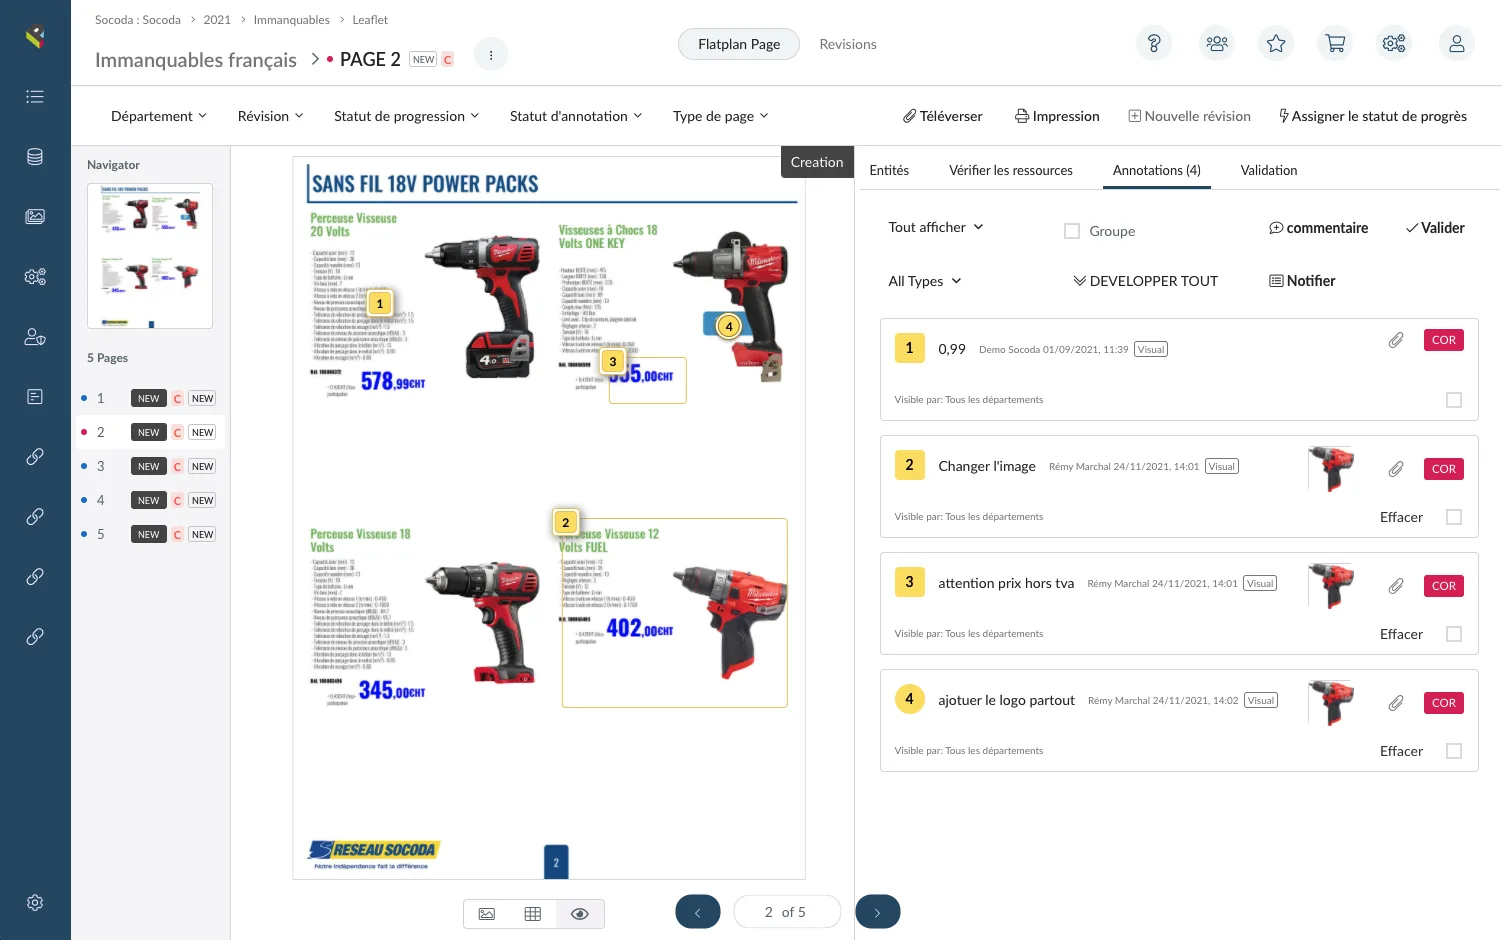Open attachment paperclip for annotation 0,99
1502x940 pixels.
1396,340
